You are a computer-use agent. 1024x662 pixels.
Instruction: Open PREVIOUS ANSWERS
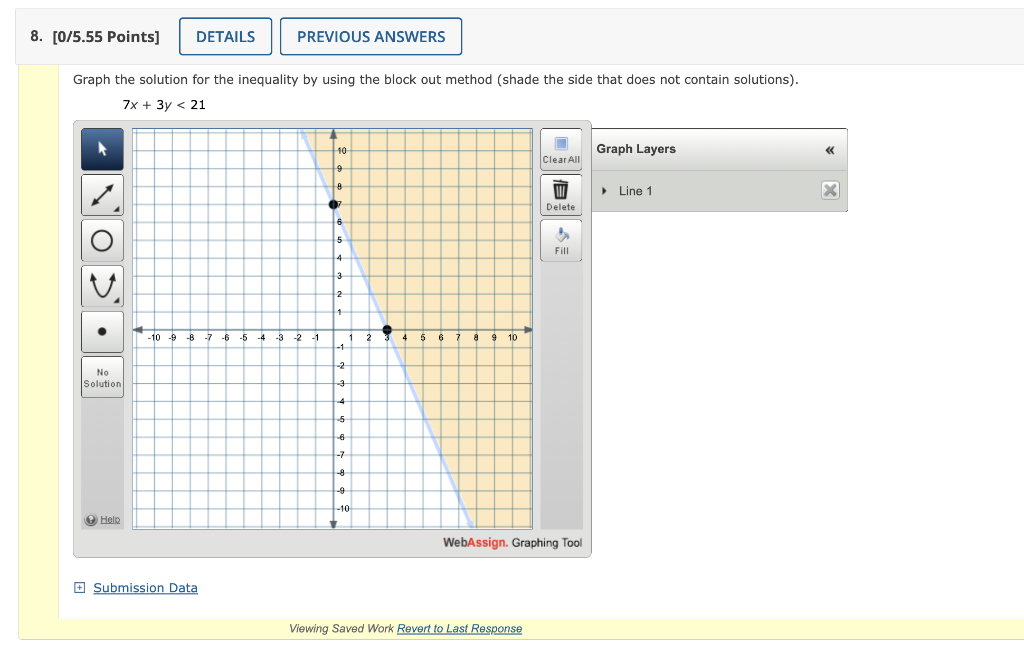pyautogui.click(x=371, y=36)
